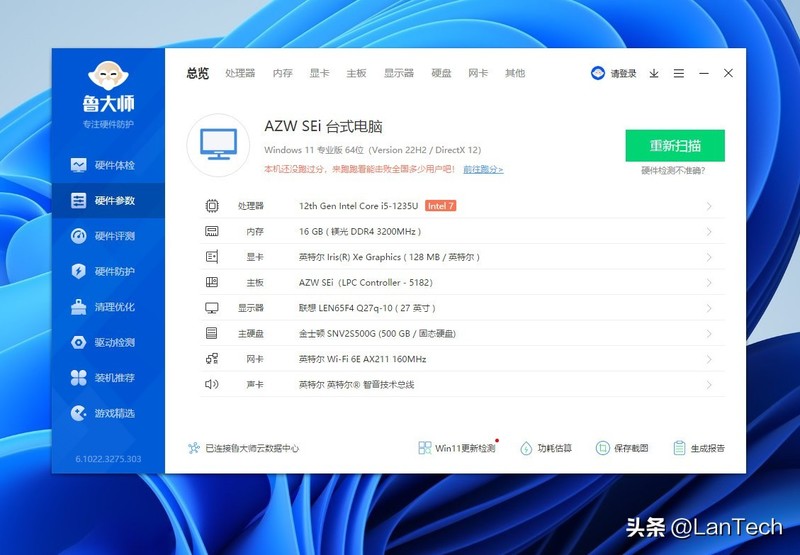The width and height of the screenshot is (800, 555).
Task: Click the sound card speaker icon
Action: point(211,384)
